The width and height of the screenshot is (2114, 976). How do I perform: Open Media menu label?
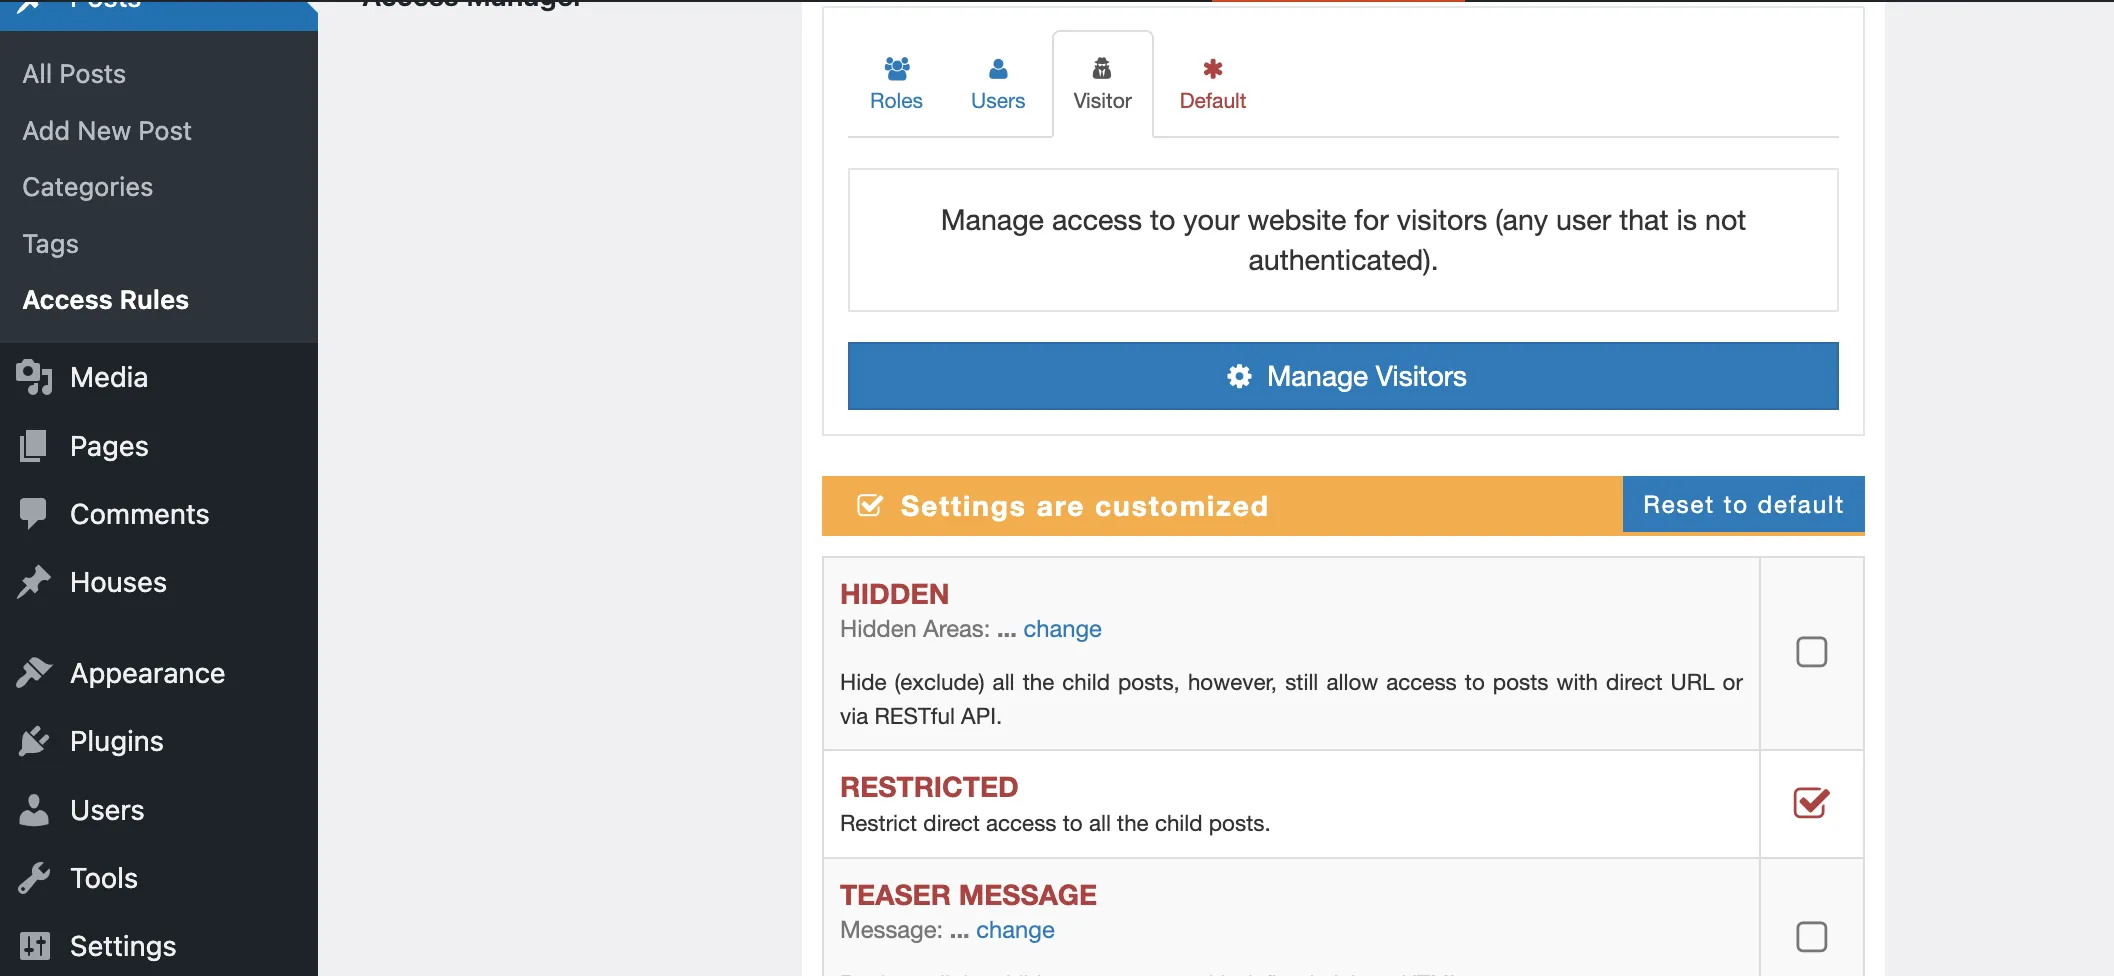coord(109,377)
